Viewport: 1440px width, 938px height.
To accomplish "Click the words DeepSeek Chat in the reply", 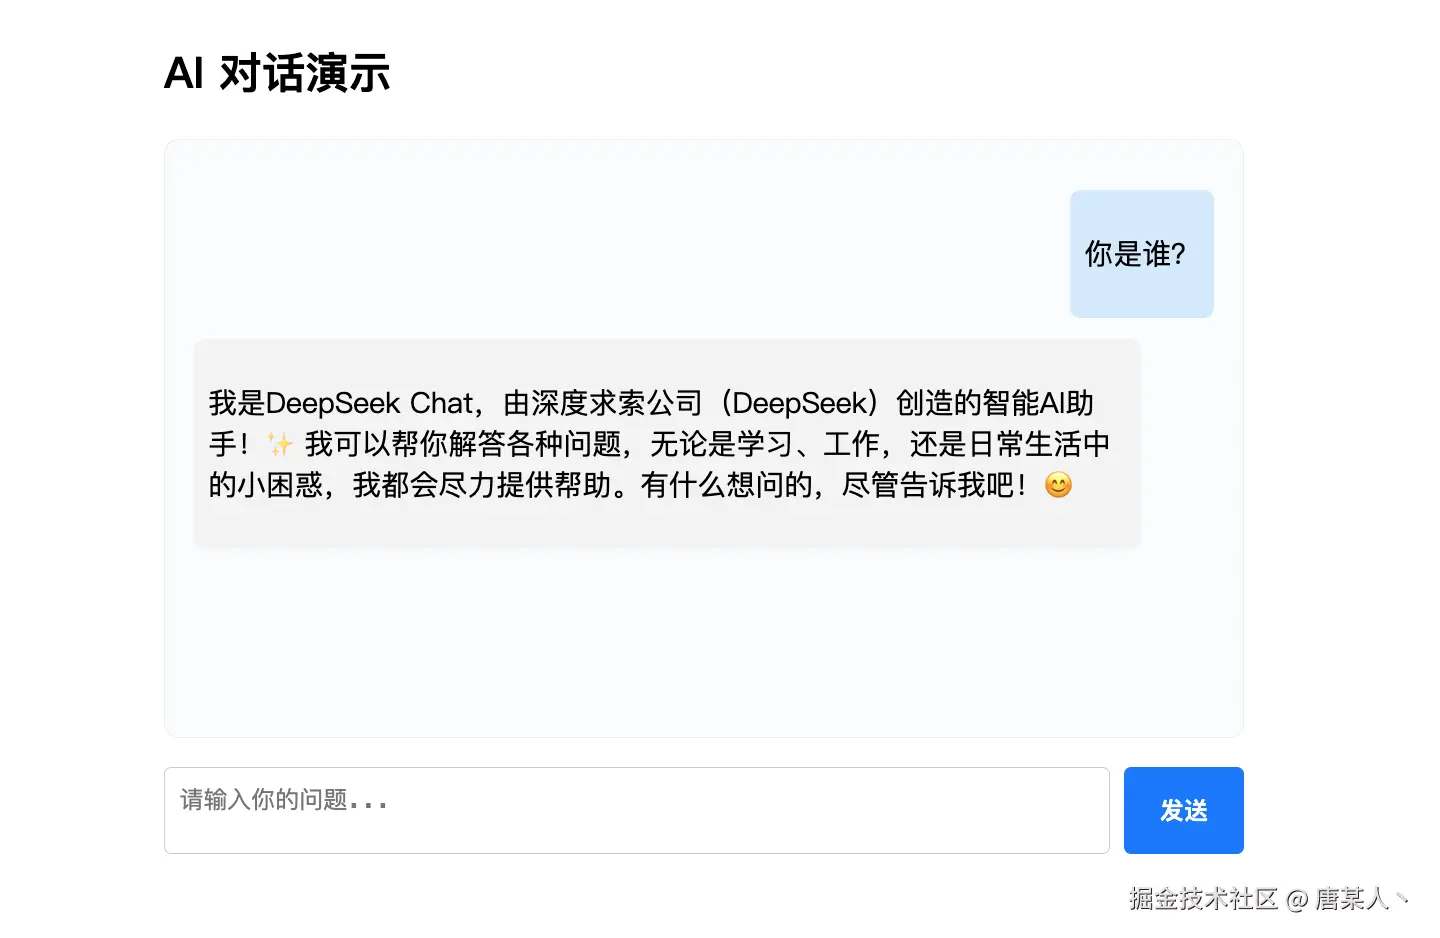I will tap(370, 403).
